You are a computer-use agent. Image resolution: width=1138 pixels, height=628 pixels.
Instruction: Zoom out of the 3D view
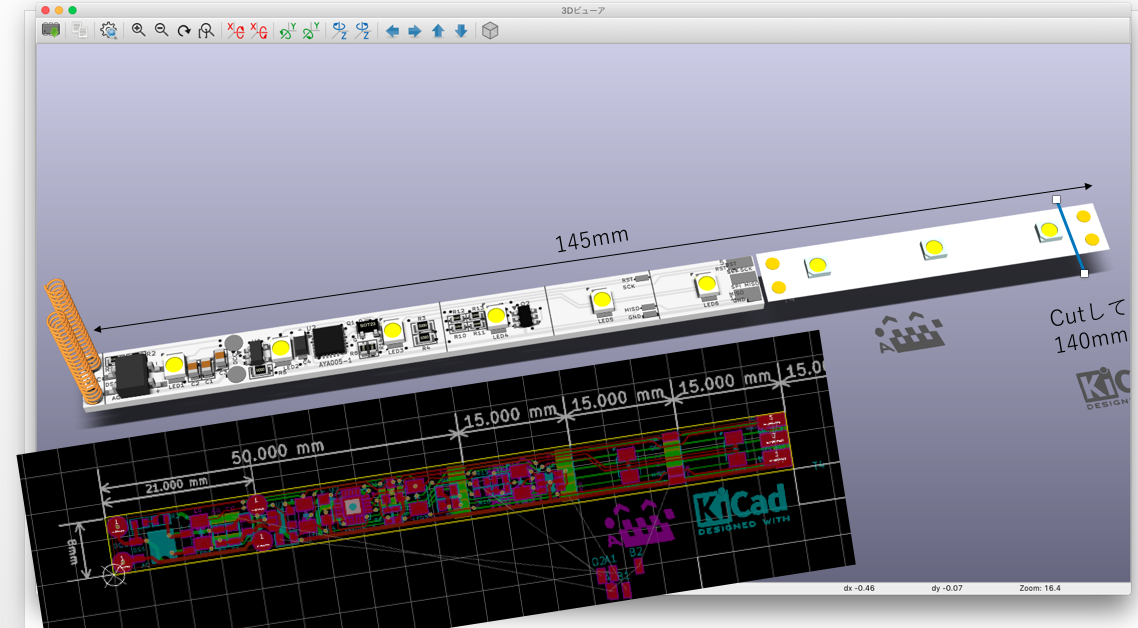coord(161,31)
